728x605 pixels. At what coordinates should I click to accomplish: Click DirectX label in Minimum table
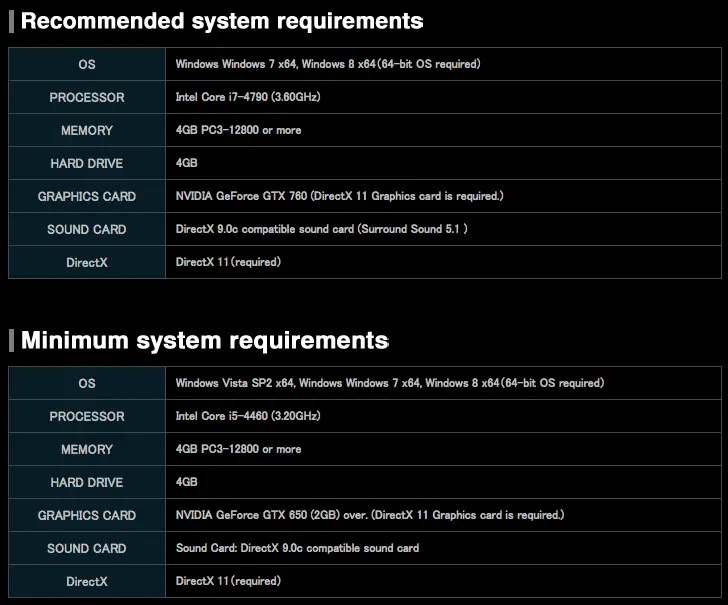coord(87,581)
